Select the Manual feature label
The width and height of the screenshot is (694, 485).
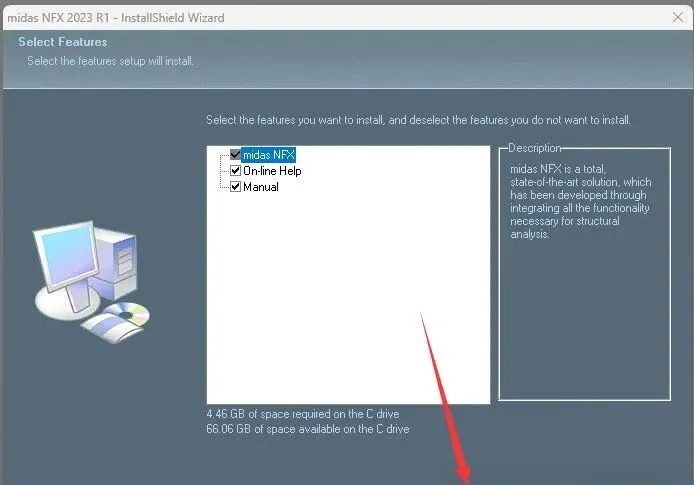coord(261,187)
